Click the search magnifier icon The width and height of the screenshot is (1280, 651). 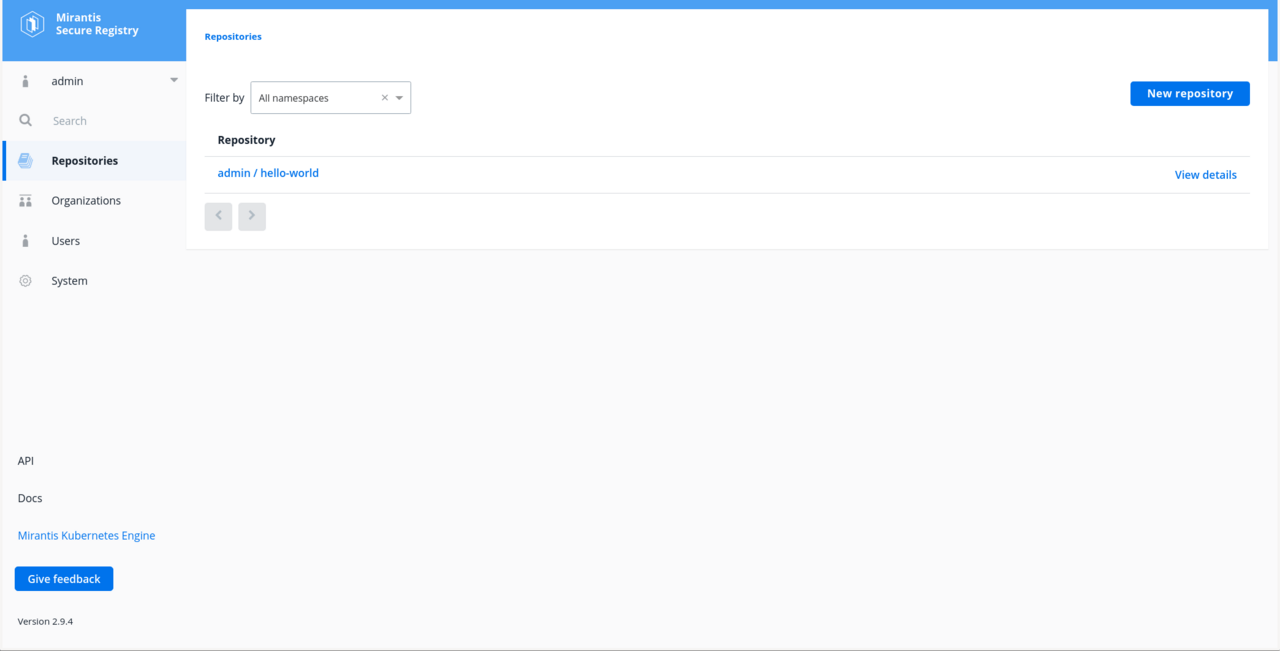point(26,120)
